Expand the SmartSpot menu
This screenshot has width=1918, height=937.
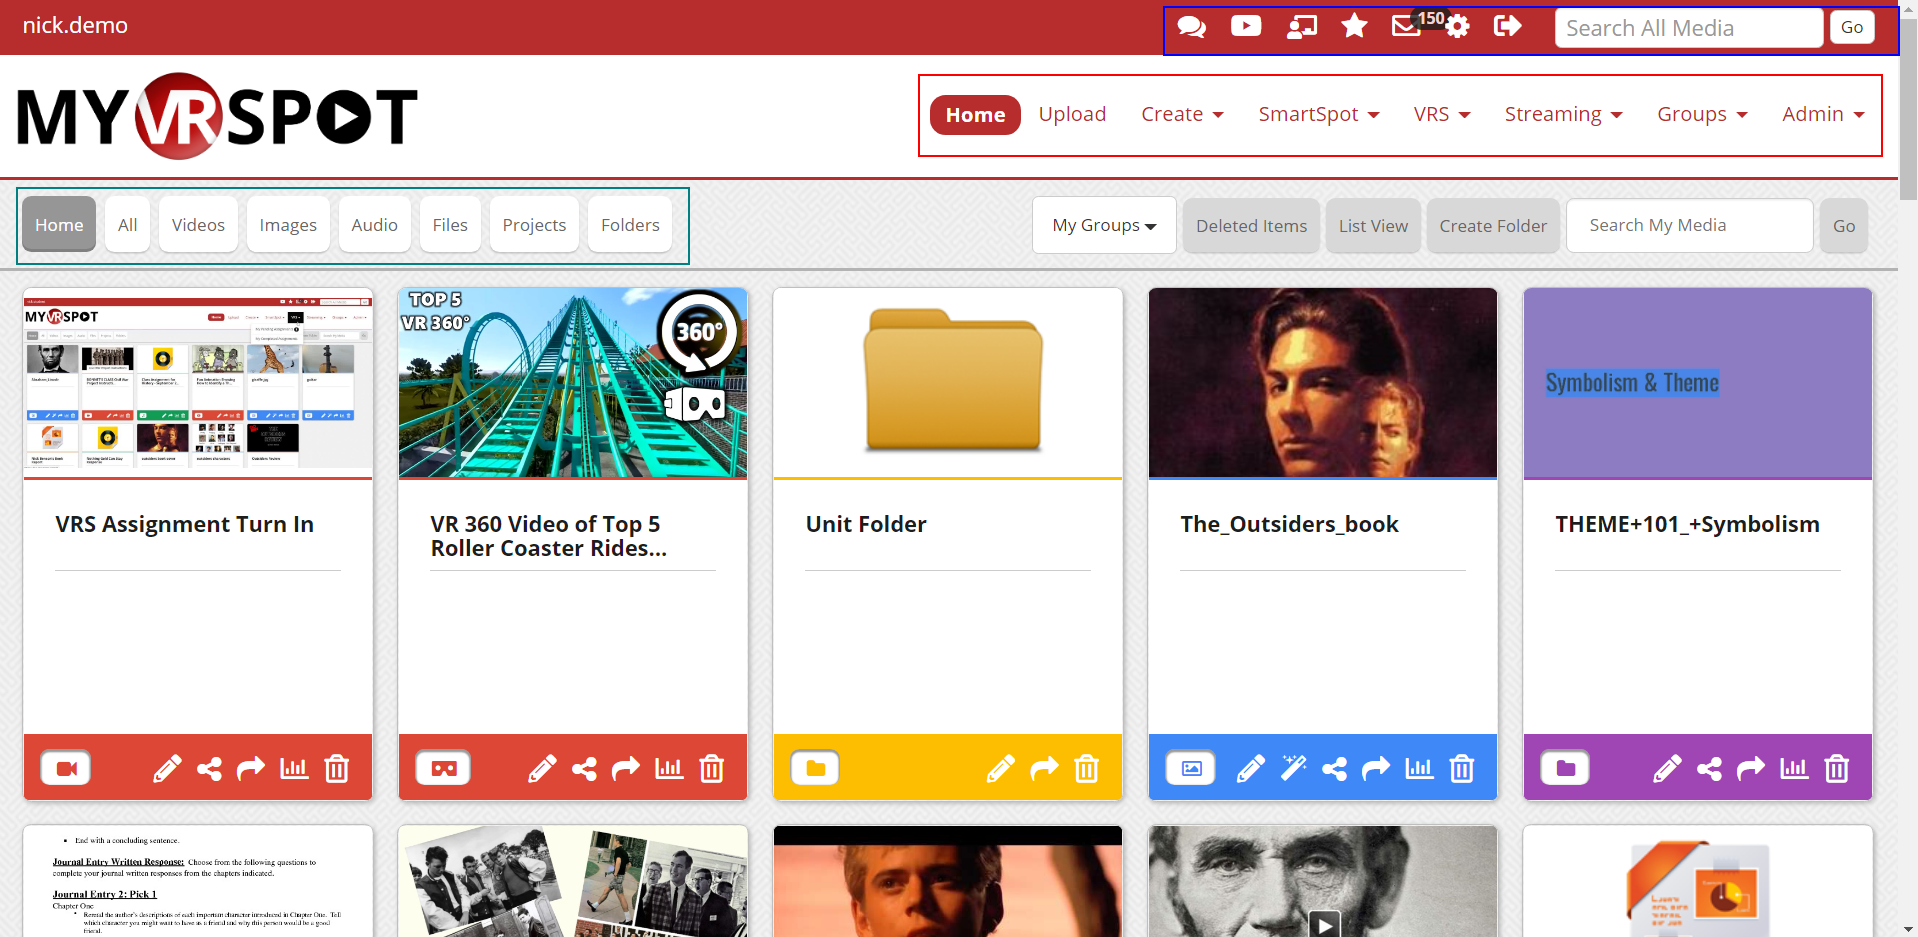point(1318,115)
